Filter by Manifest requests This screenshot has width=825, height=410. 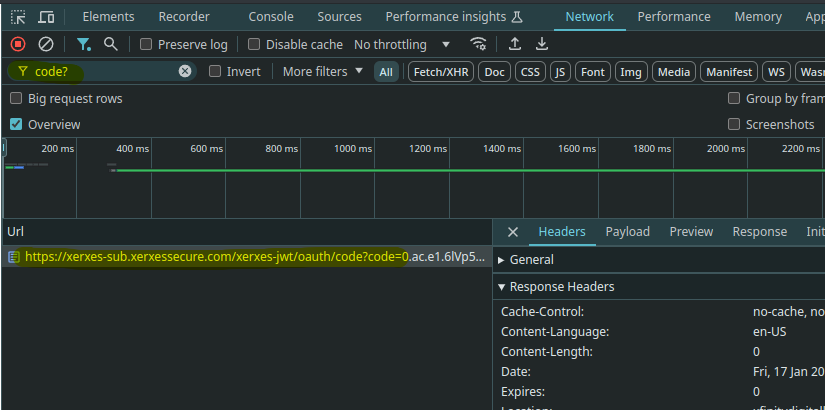[x=729, y=72]
